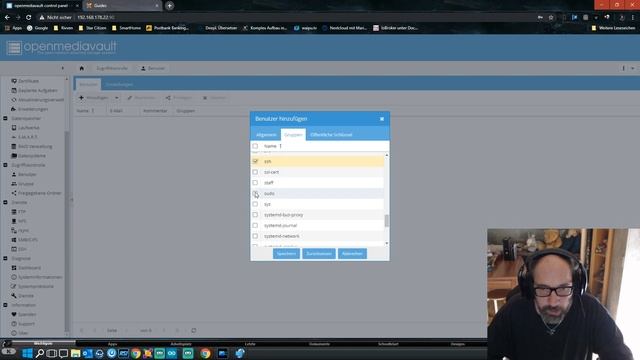Open Freigegebene Ordner share icon

(x=14, y=193)
